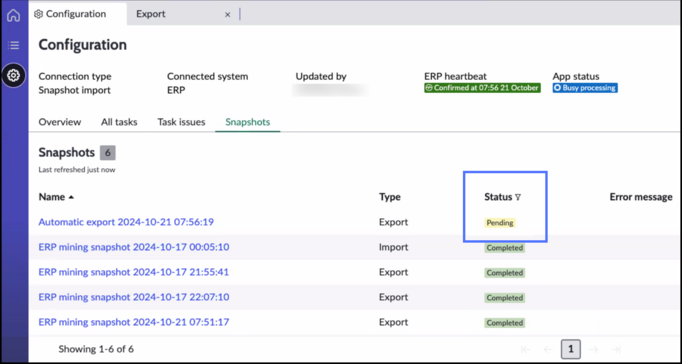
Task: Open ERP mining snapshot 2024-10-17 00:05:10
Action: pos(134,247)
